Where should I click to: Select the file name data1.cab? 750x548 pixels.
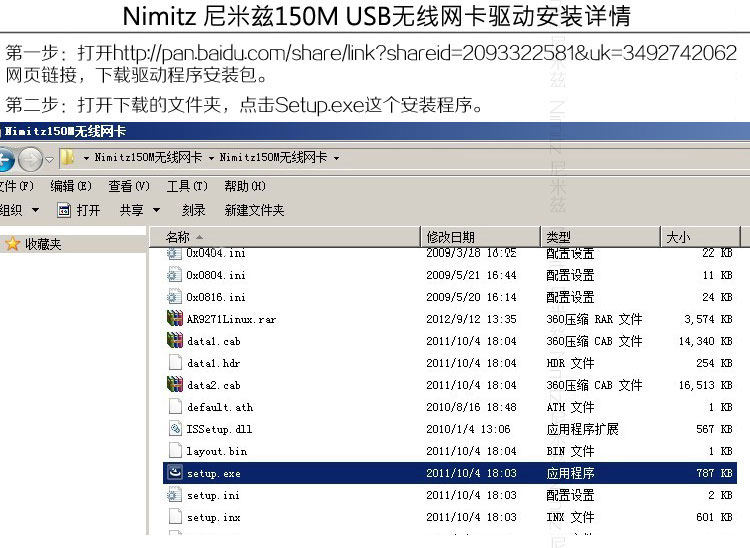point(214,341)
